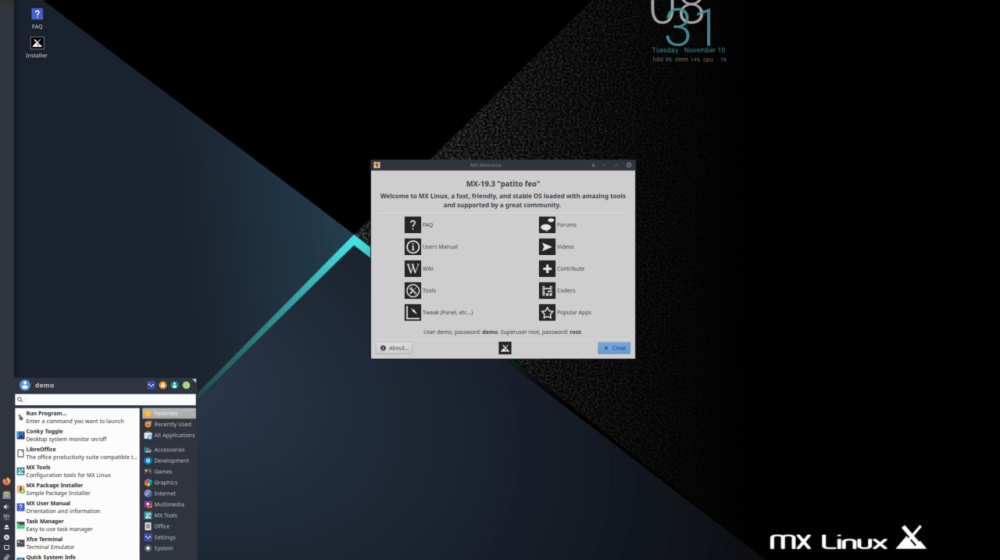Open the FAQ desktop shortcut
Screen dimensions: 1000x560
click(37, 18)
